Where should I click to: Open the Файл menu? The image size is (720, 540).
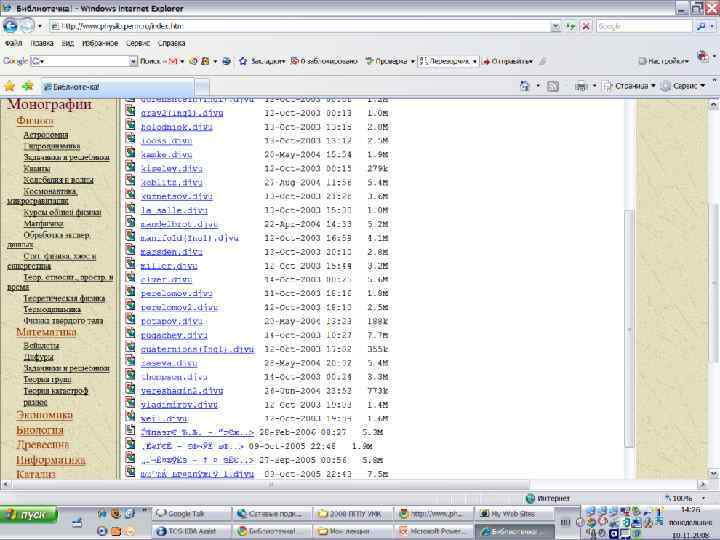(x=13, y=43)
